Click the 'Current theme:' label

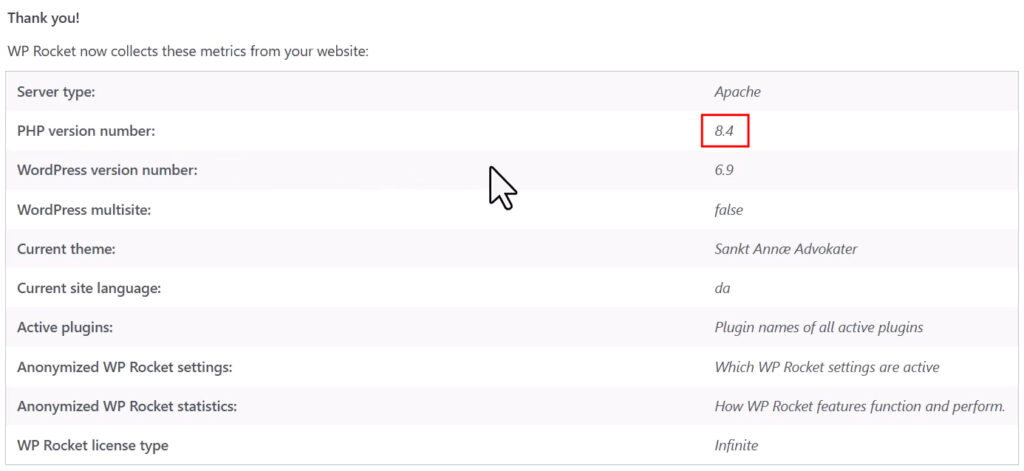[x=66, y=249]
